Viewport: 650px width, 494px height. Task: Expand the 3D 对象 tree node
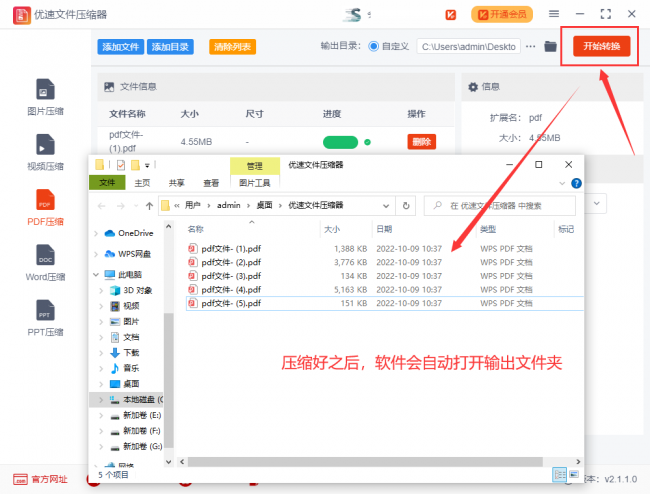point(101,291)
